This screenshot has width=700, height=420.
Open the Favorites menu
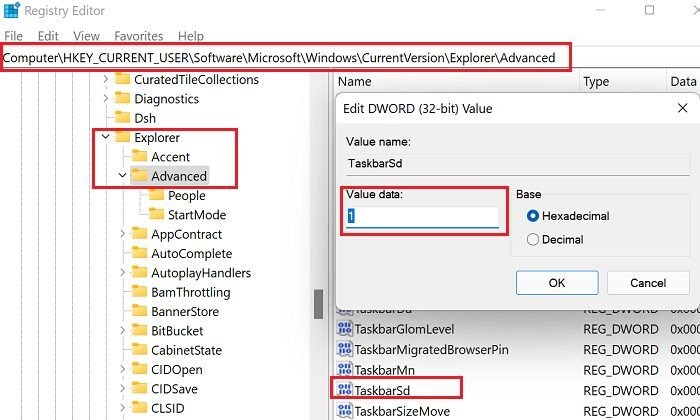(139, 36)
